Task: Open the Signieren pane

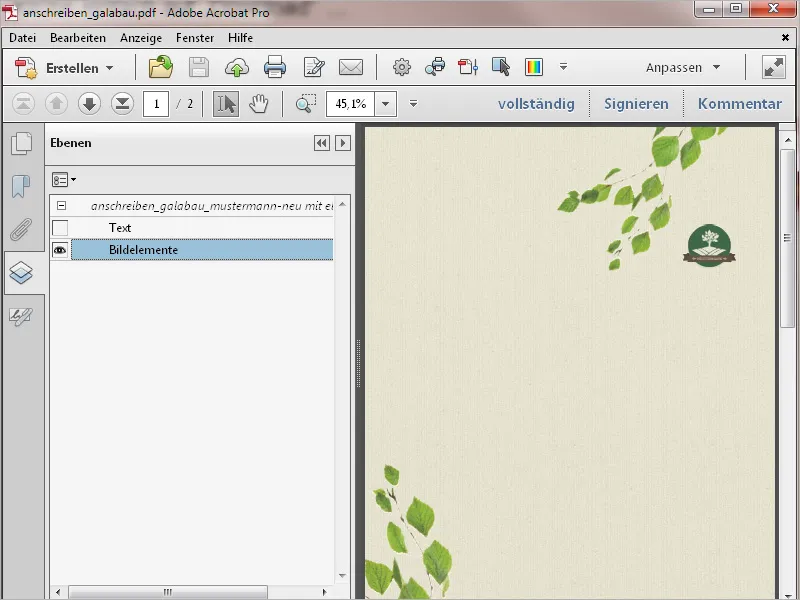Action: pos(636,104)
